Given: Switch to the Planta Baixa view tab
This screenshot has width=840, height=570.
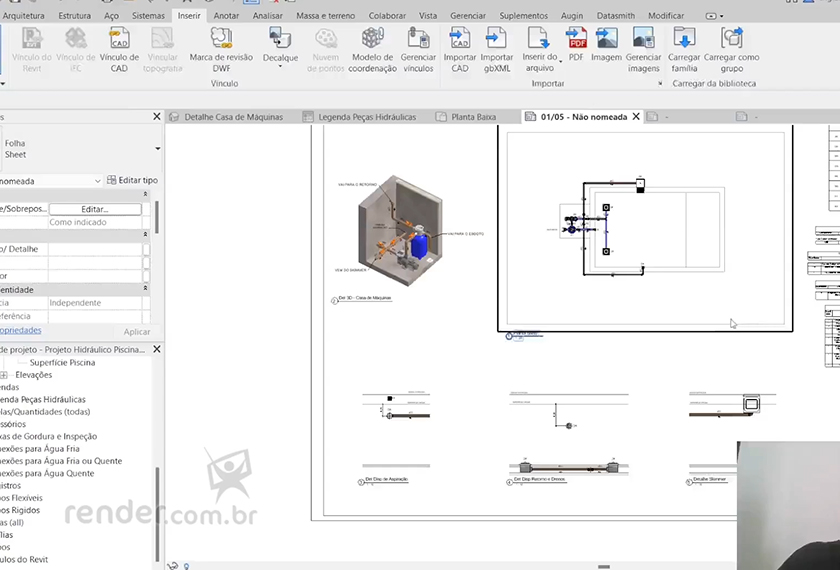Looking at the screenshot, I should [x=473, y=117].
